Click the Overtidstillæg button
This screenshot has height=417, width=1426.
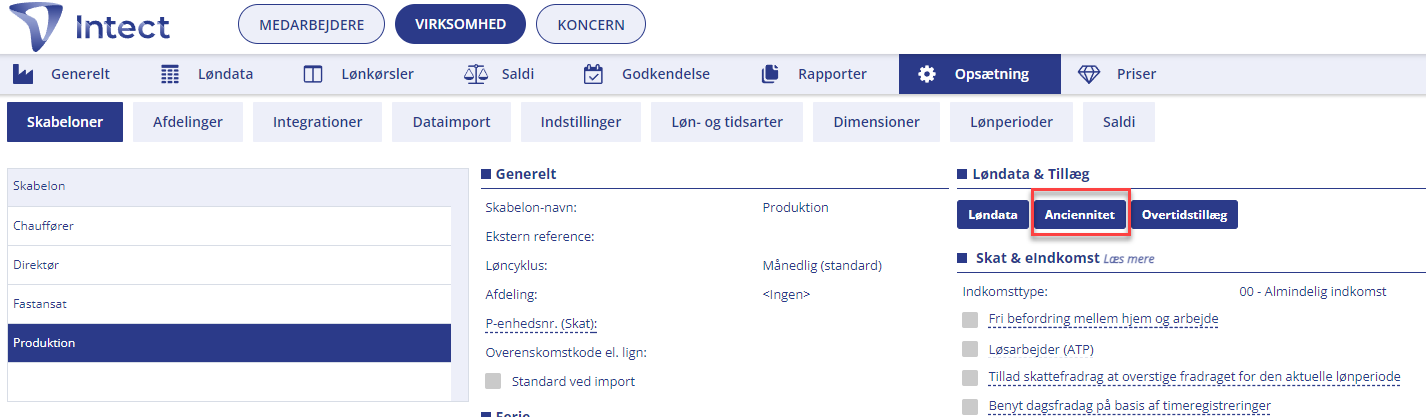[x=1184, y=214]
